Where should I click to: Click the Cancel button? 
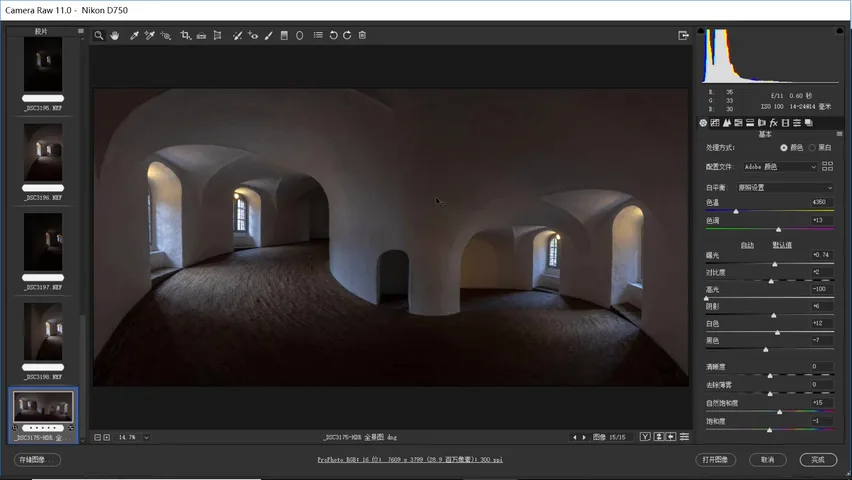(767, 460)
